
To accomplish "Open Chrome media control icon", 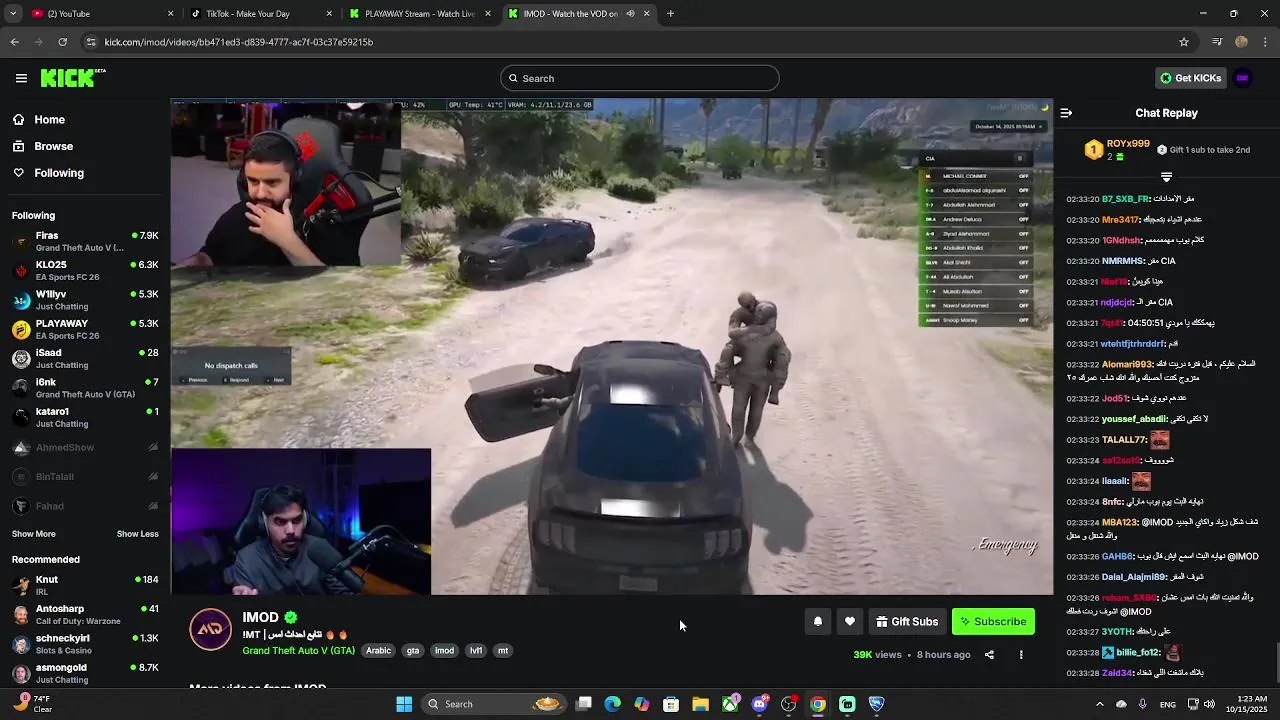I will click(1217, 42).
